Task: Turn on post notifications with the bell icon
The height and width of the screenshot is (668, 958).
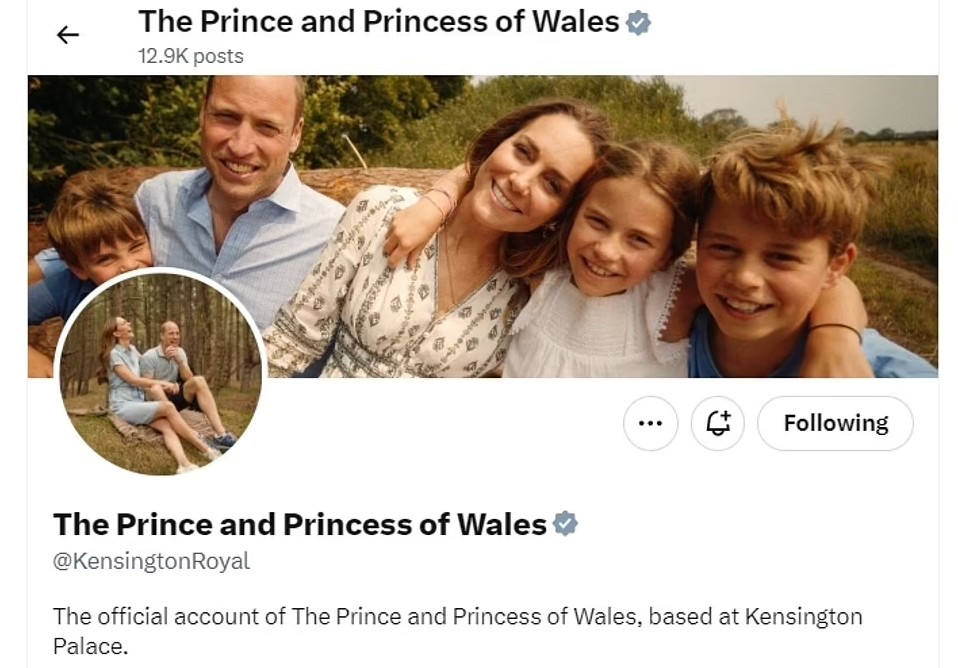Action: click(718, 423)
